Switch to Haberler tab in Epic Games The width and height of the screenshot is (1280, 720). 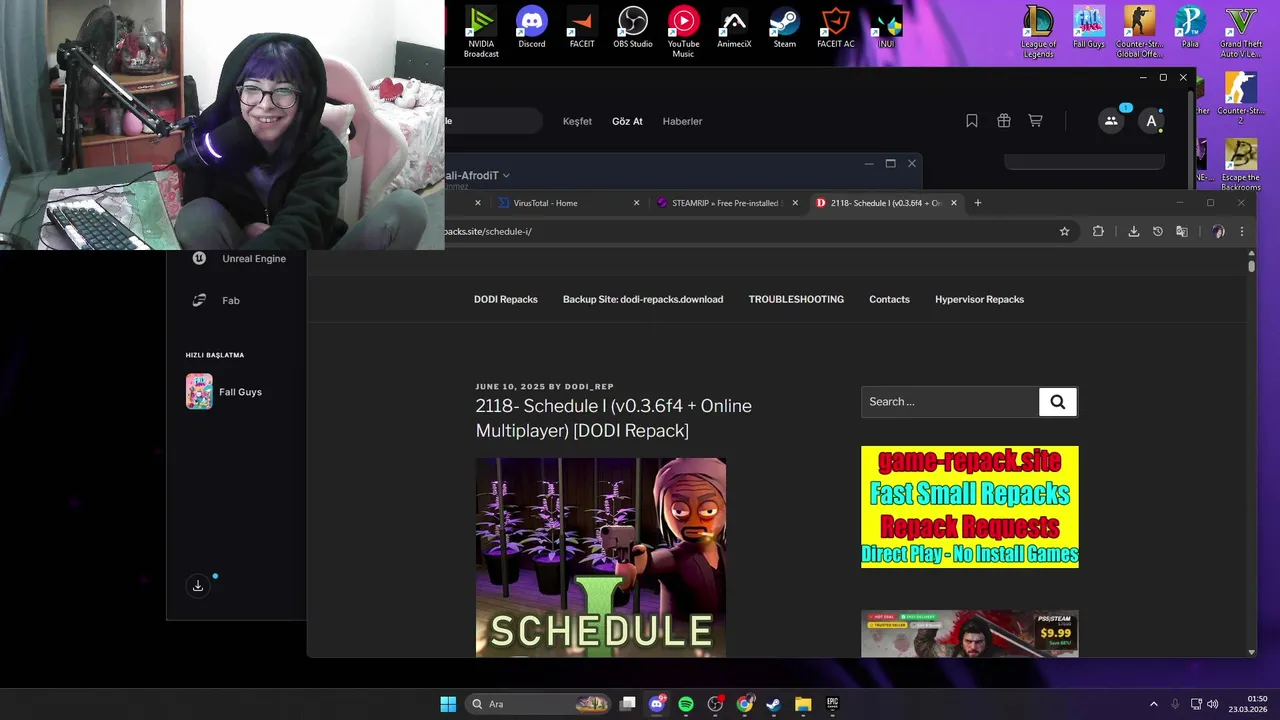(682, 121)
